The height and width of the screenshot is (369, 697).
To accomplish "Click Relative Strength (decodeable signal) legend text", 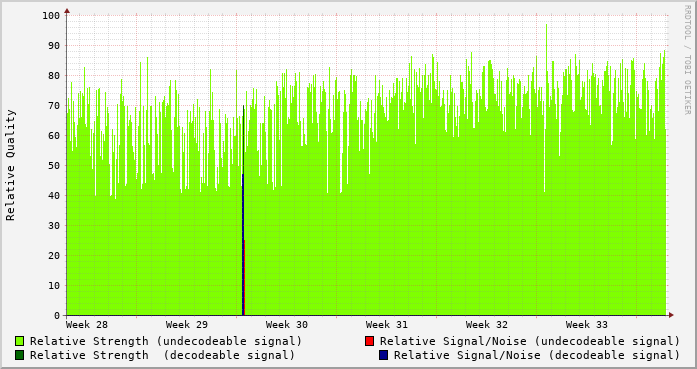I will tap(162, 355).
